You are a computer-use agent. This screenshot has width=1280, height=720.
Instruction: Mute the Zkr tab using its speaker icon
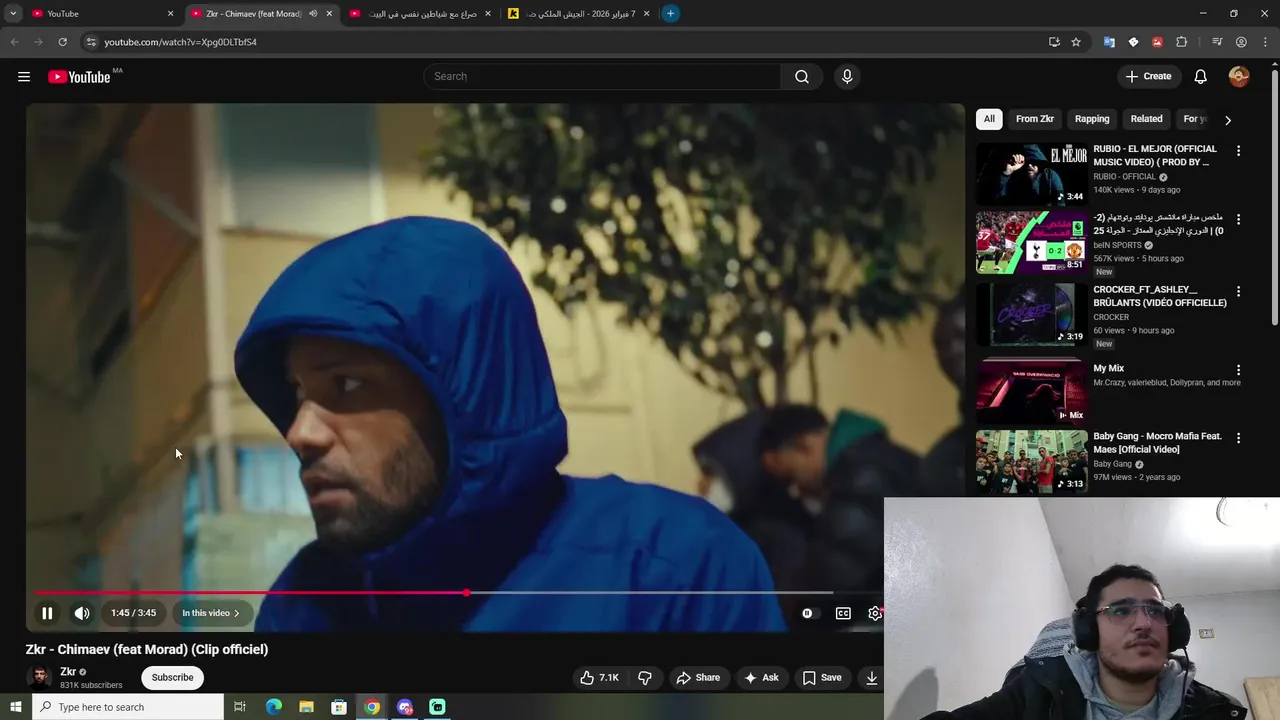click(x=313, y=14)
